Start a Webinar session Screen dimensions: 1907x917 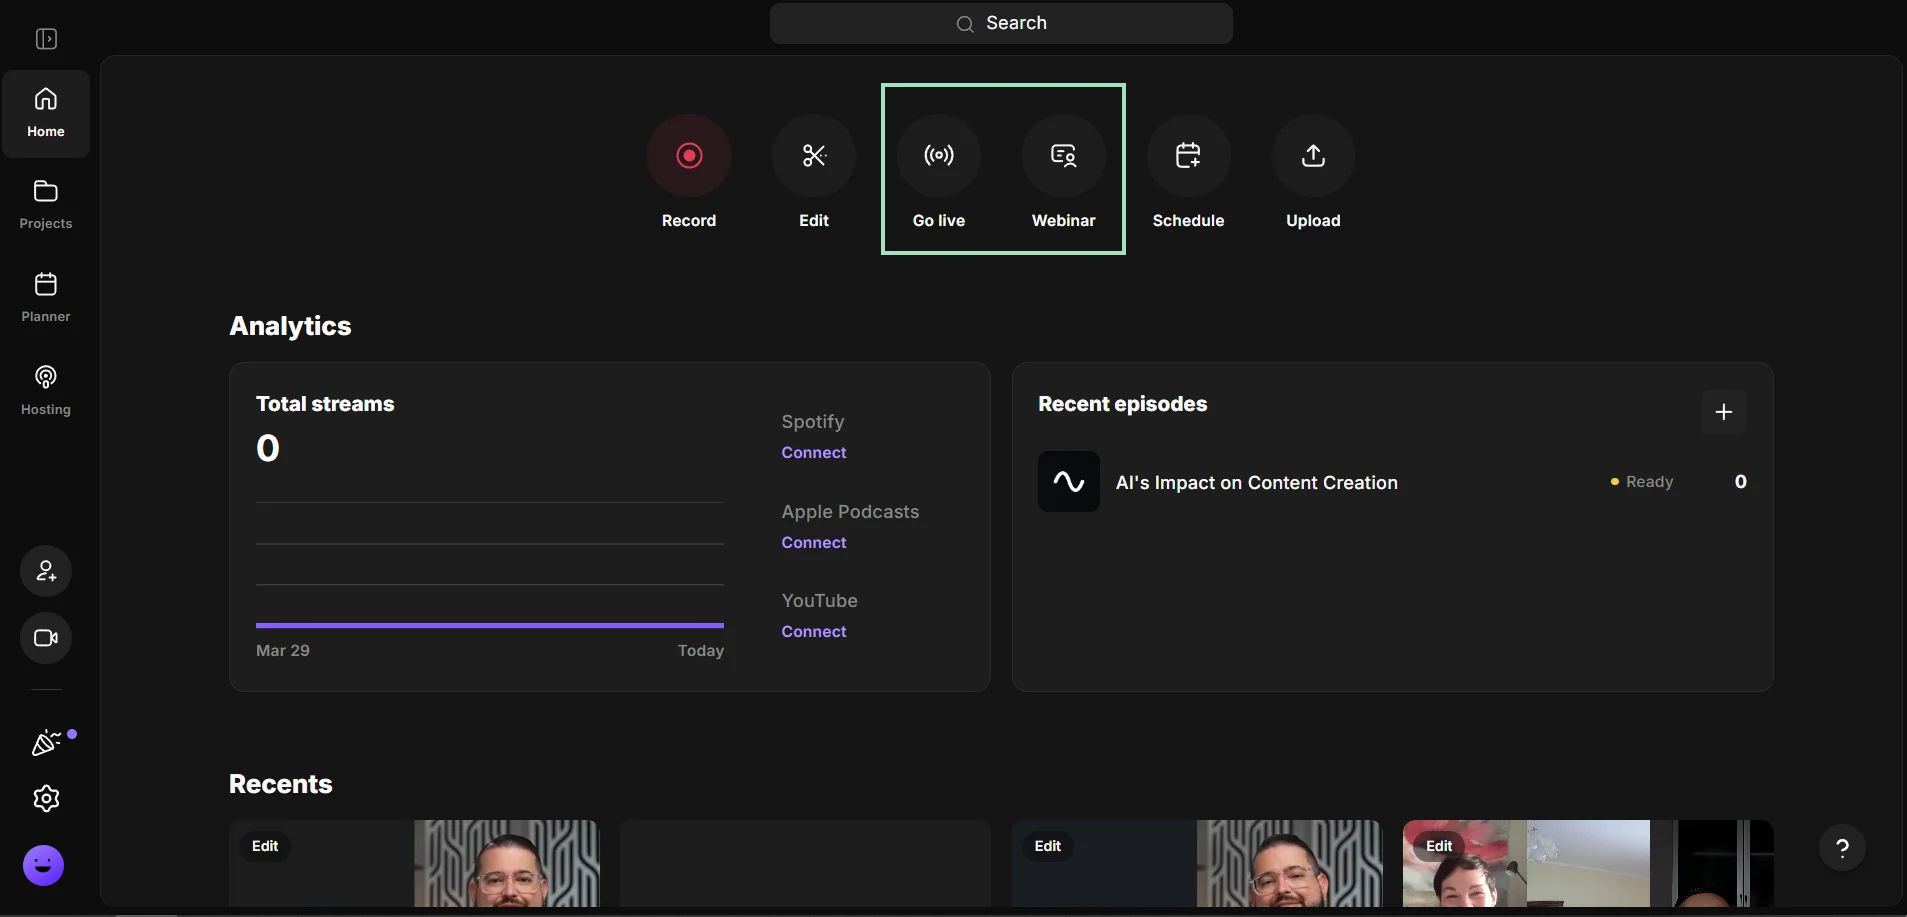[1064, 155]
